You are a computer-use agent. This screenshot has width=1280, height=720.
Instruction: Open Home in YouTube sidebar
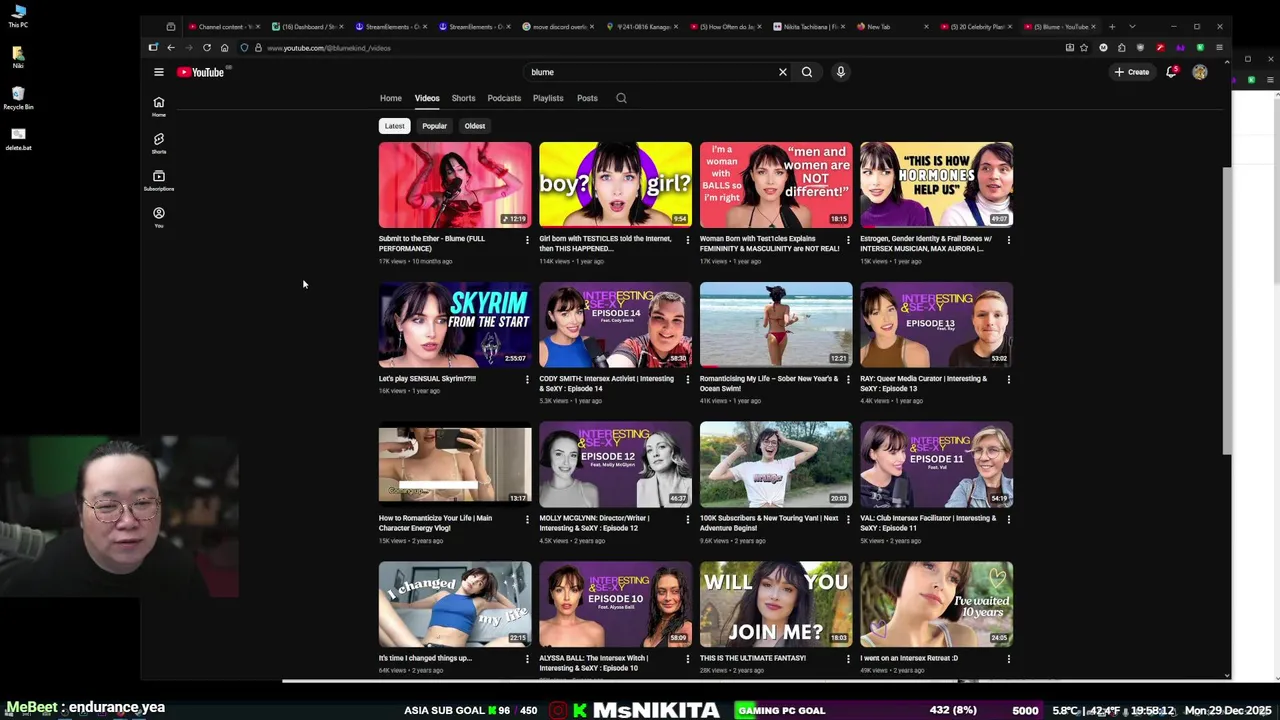158,106
